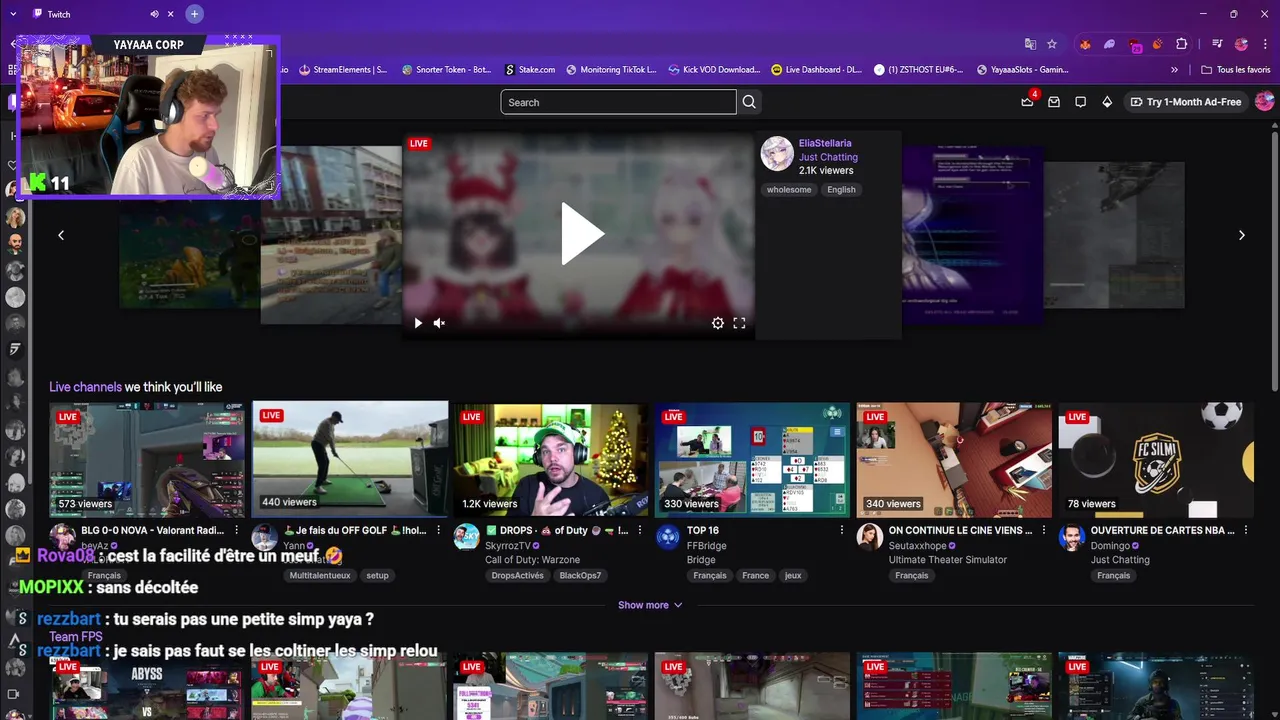Show more hidden bookmarks chevron
Screen dimensions: 1280x720
coord(1174,70)
